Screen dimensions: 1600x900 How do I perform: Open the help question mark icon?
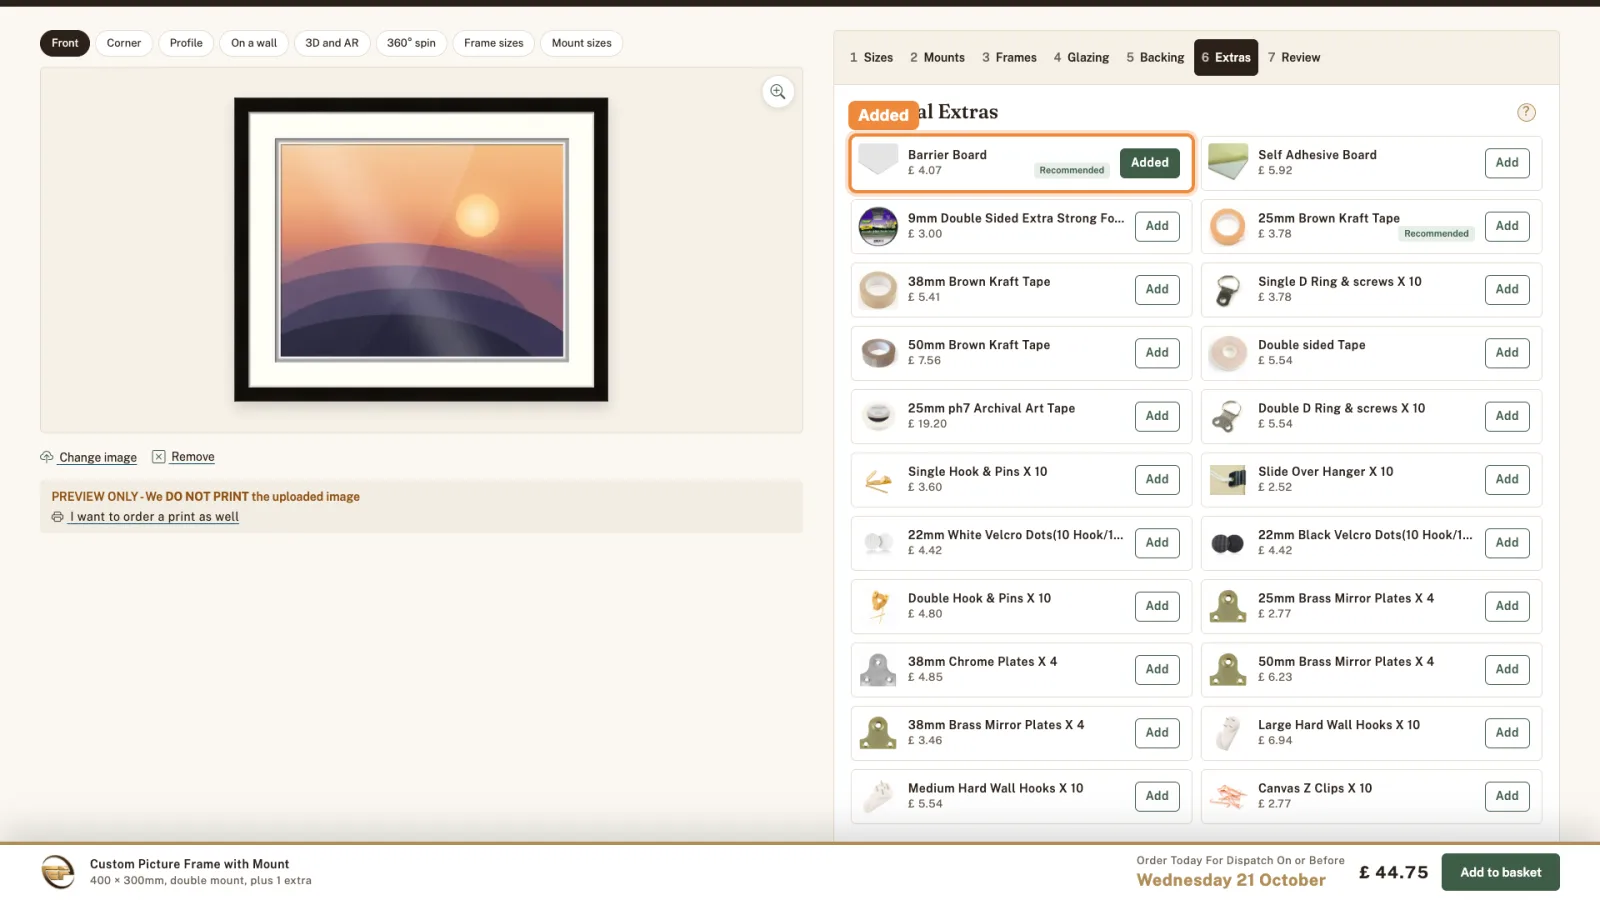click(x=1526, y=113)
